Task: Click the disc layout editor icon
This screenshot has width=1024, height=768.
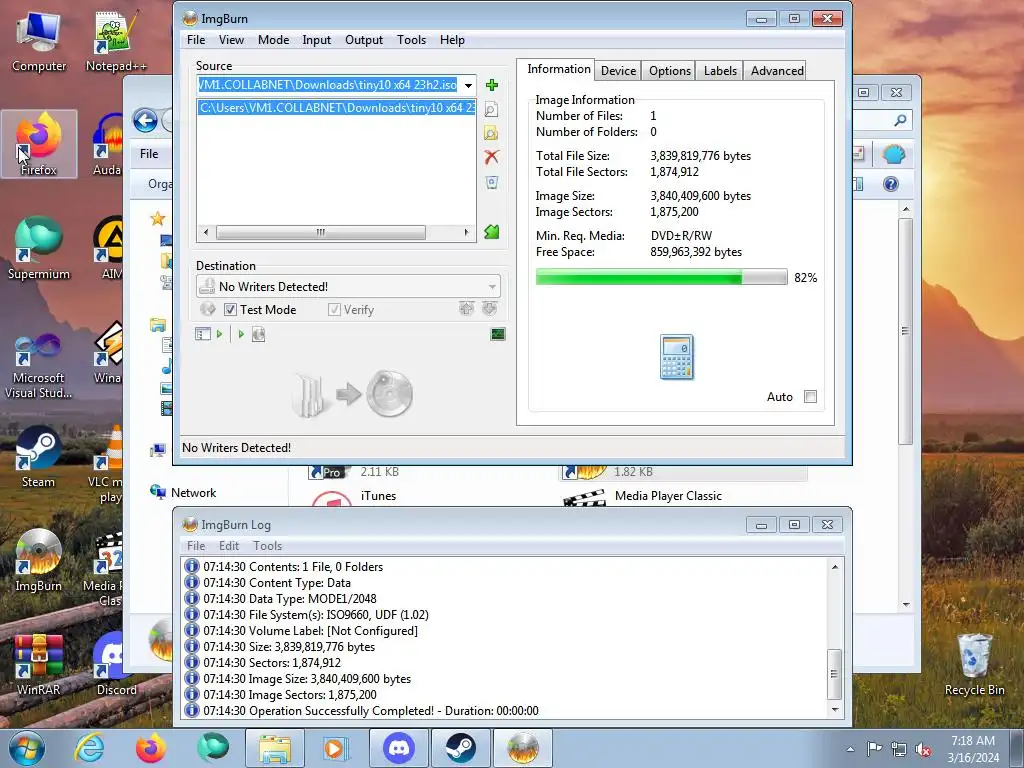Action: (202, 334)
